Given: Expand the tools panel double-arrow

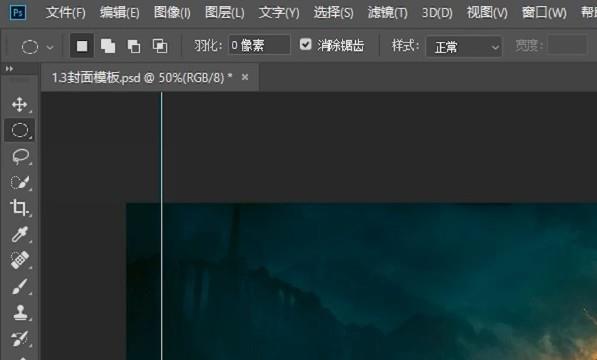Looking at the screenshot, I should click(10, 69).
